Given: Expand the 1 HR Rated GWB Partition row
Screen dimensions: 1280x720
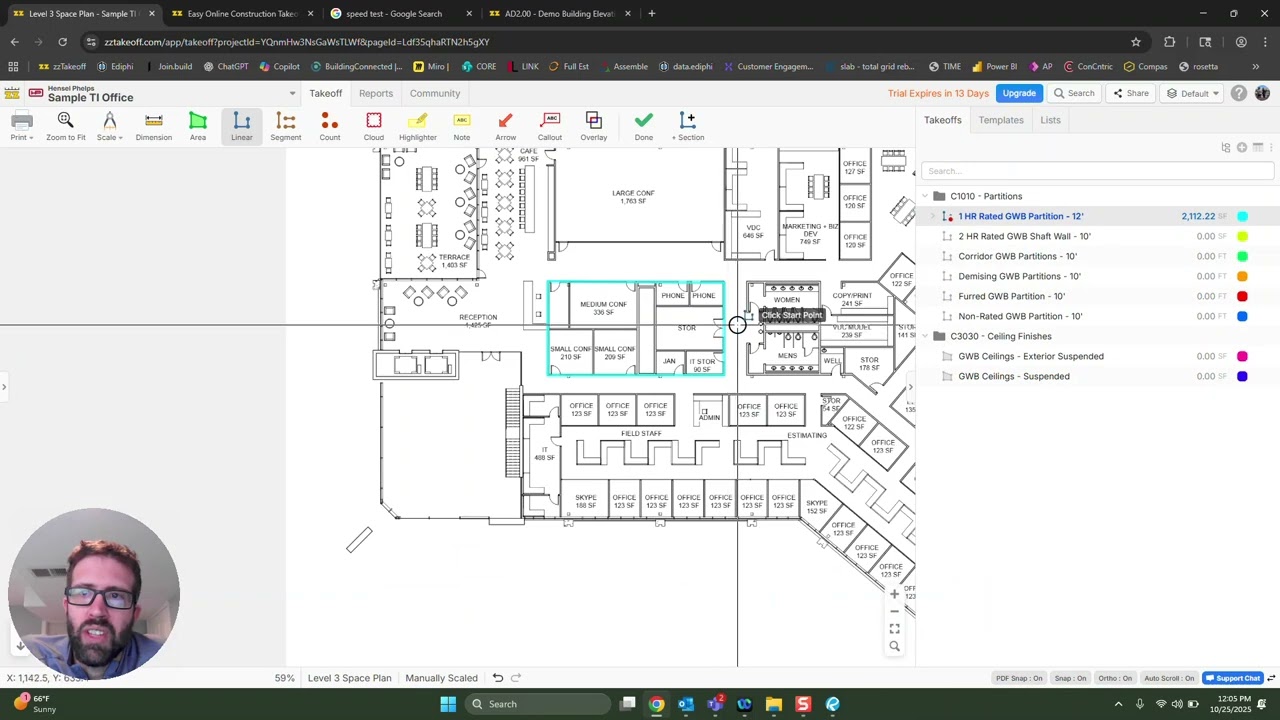Looking at the screenshot, I should [933, 216].
